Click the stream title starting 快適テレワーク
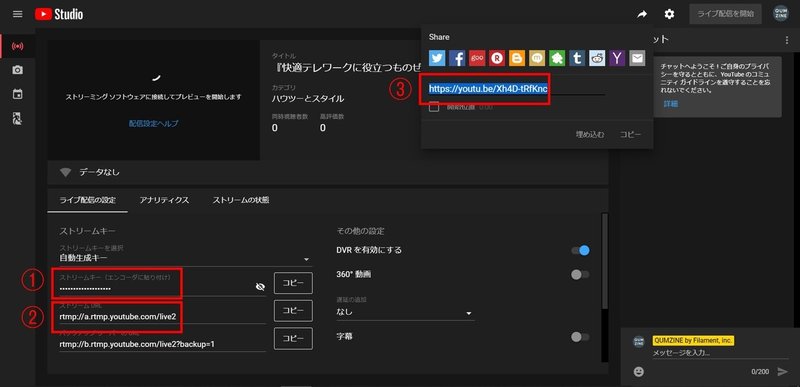 [347, 68]
